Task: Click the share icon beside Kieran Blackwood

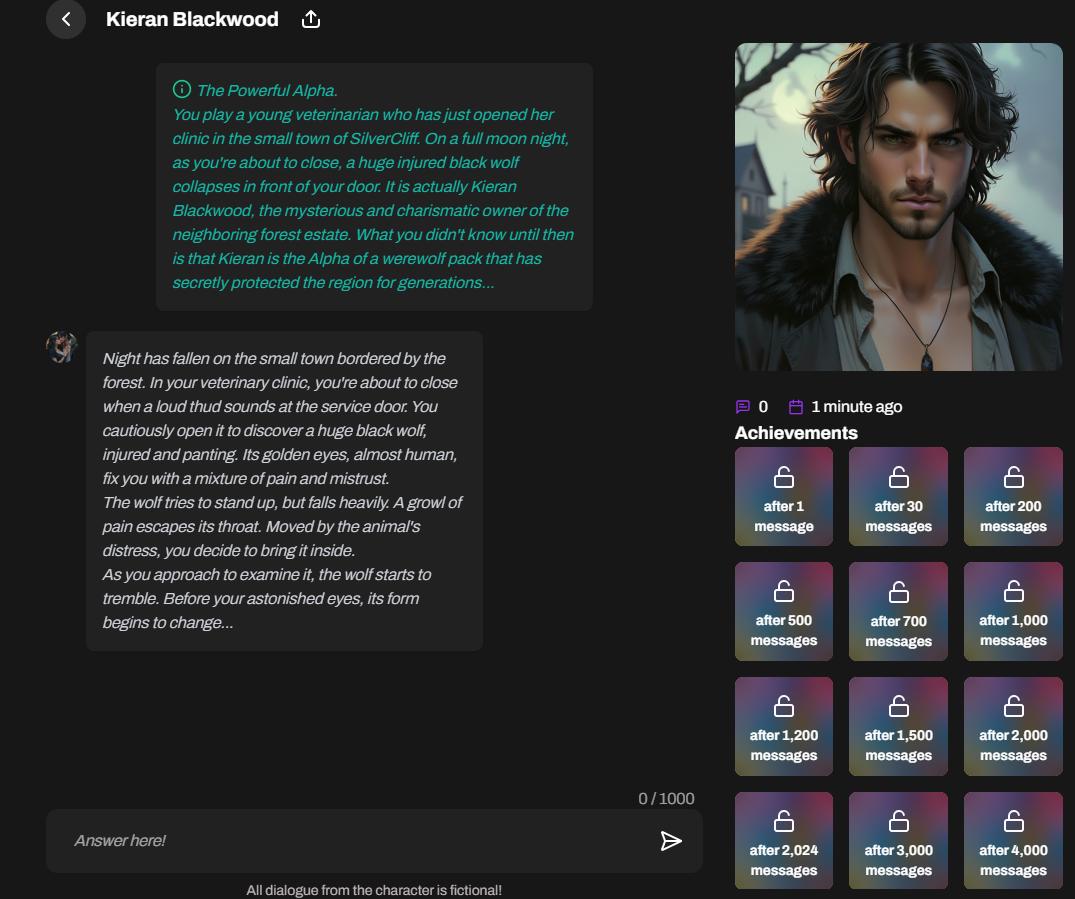Action: point(311,19)
